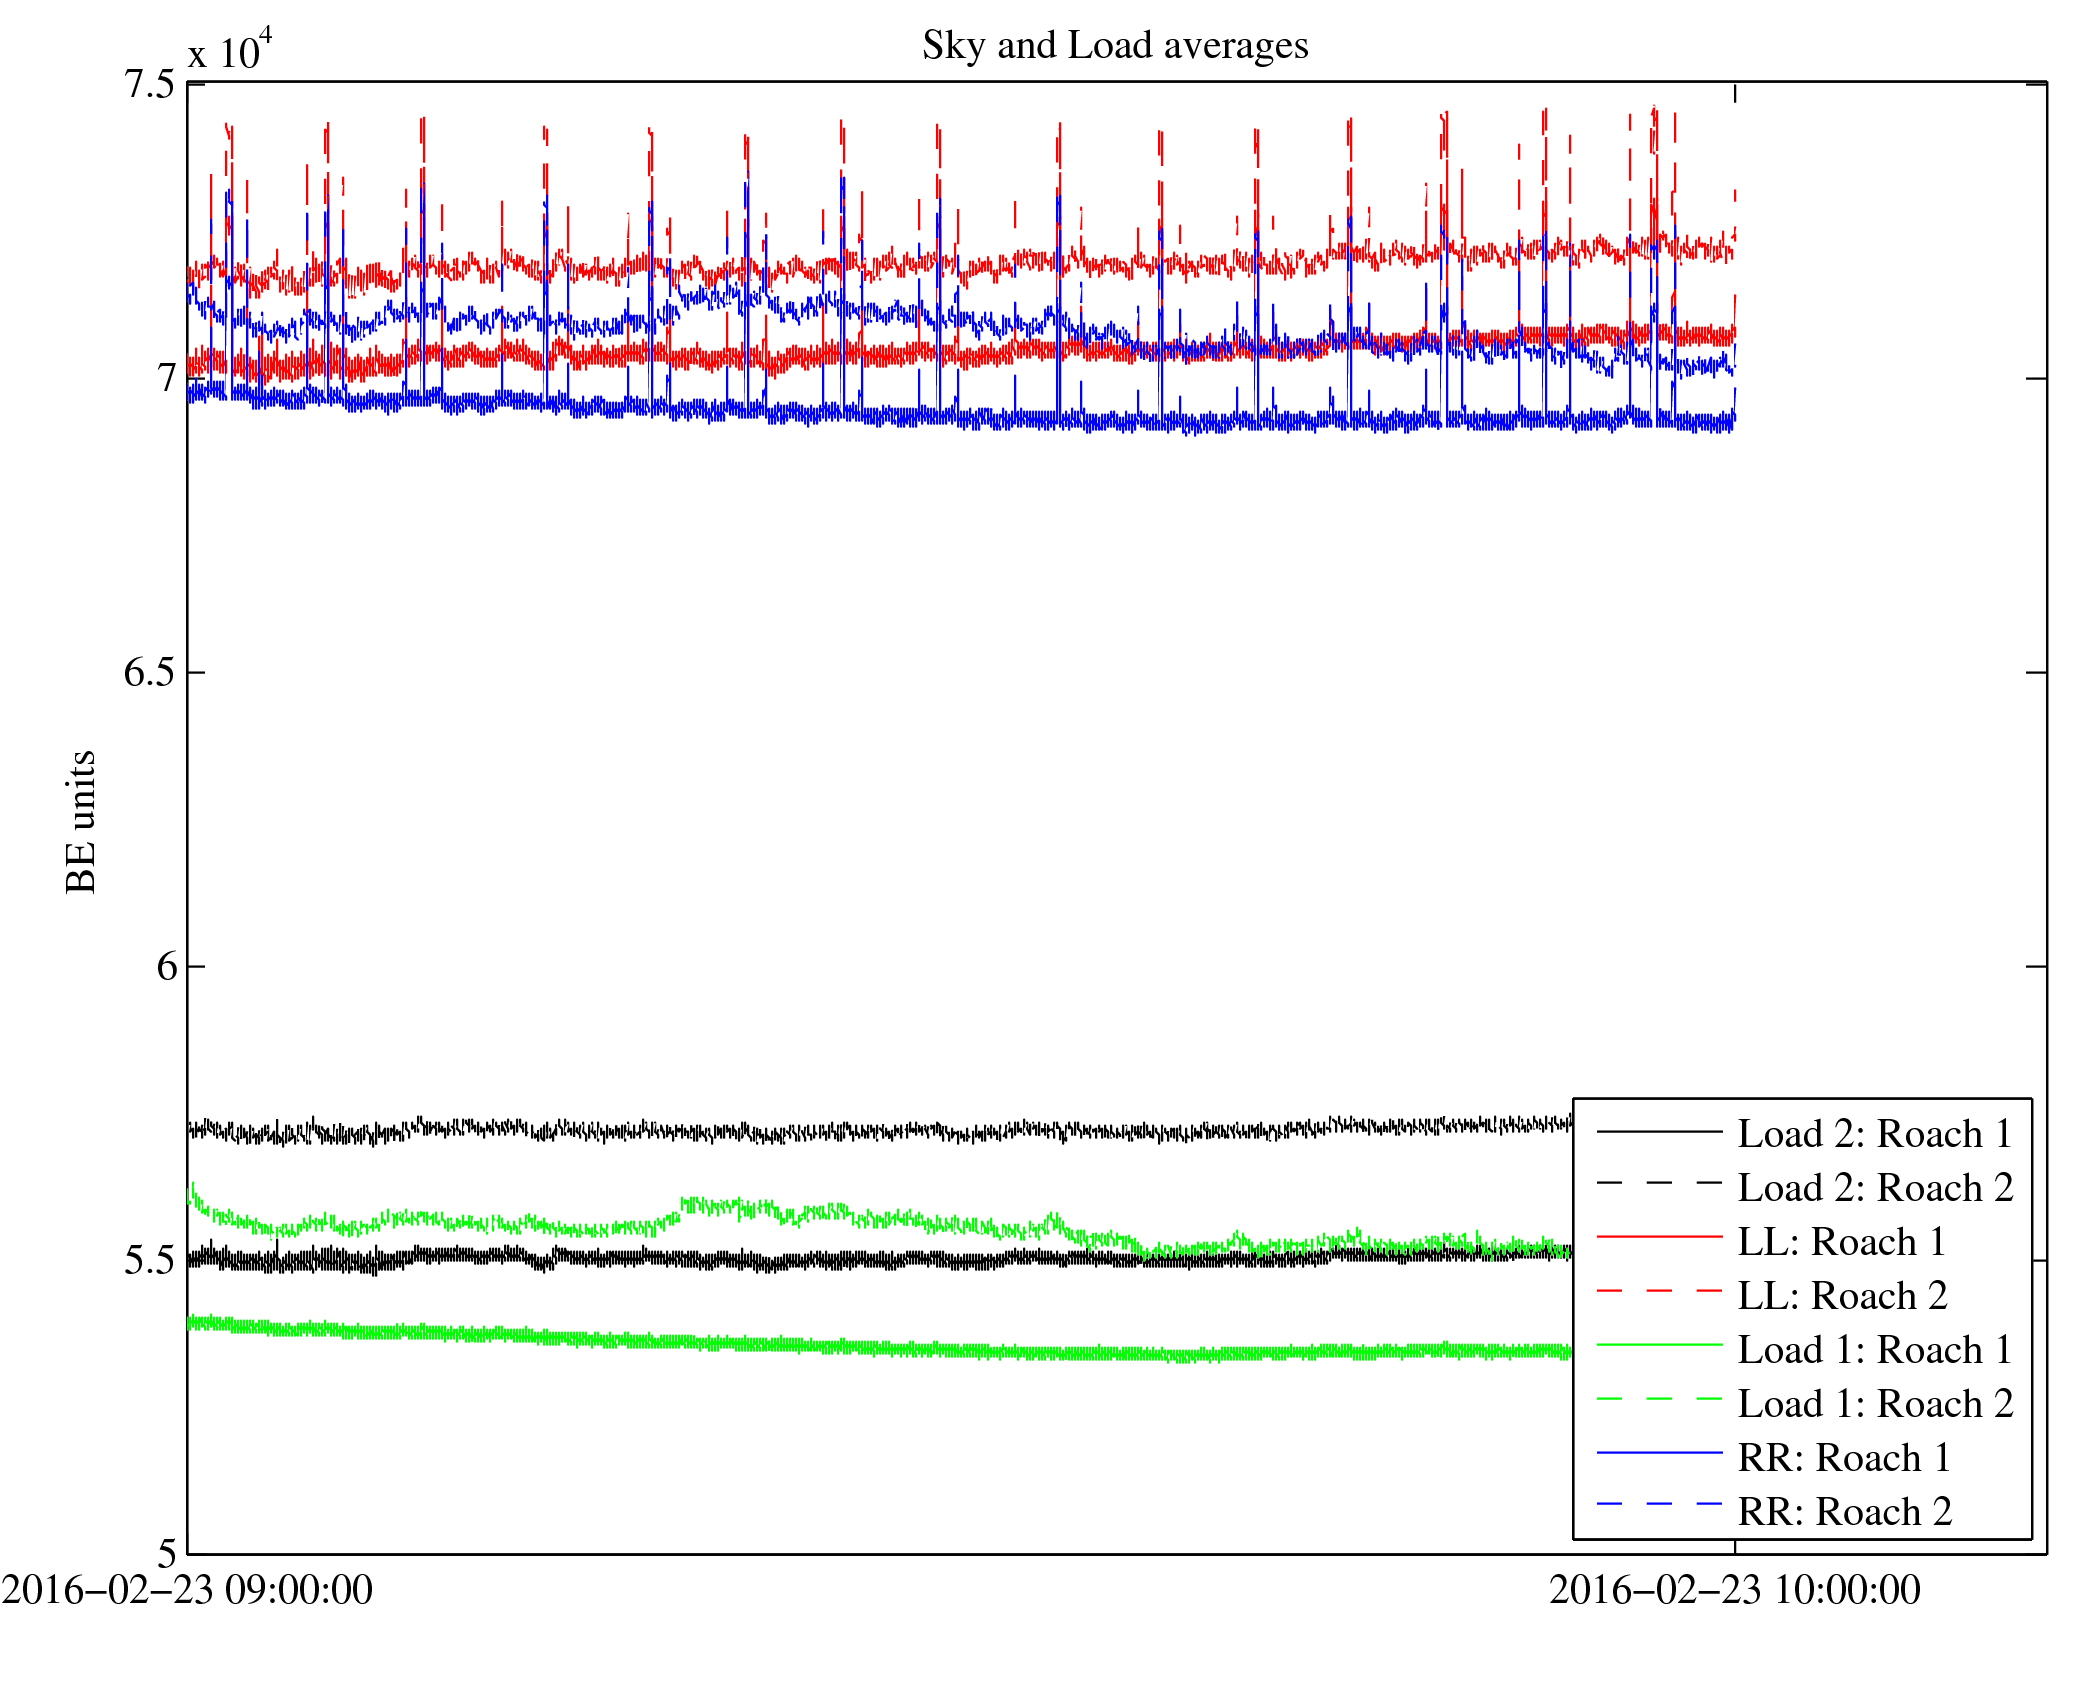This screenshot has height=1683, width=2075.
Task: Click the 'BE units' y-axis label
Action: (x=81, y=821)
